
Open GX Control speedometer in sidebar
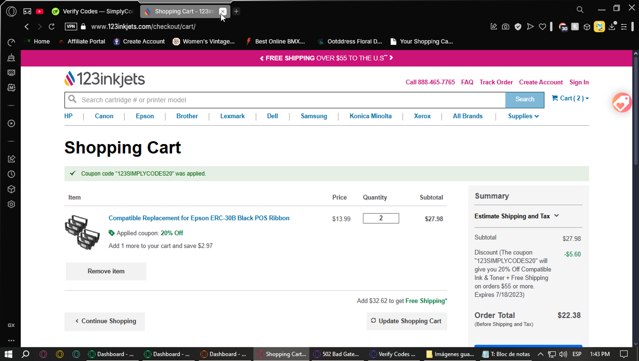[11, 42]
